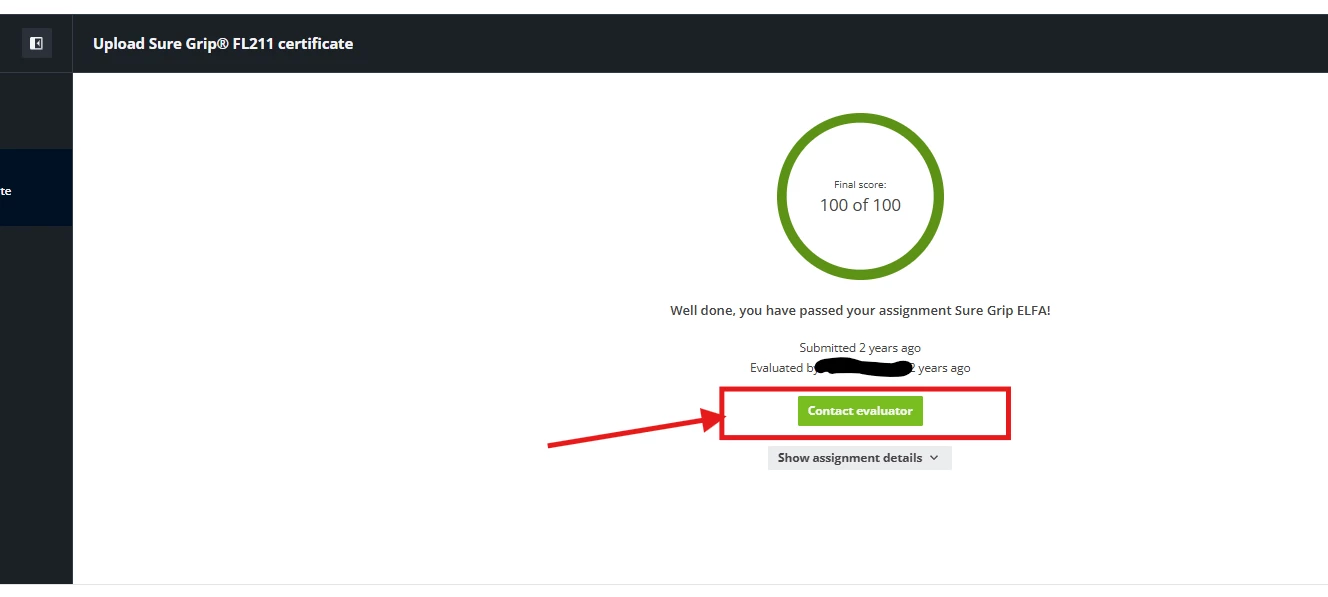Screen dimensions: 1328x597
Task: Collapse the sidebar with the panel icon
Action: (36, 43)
